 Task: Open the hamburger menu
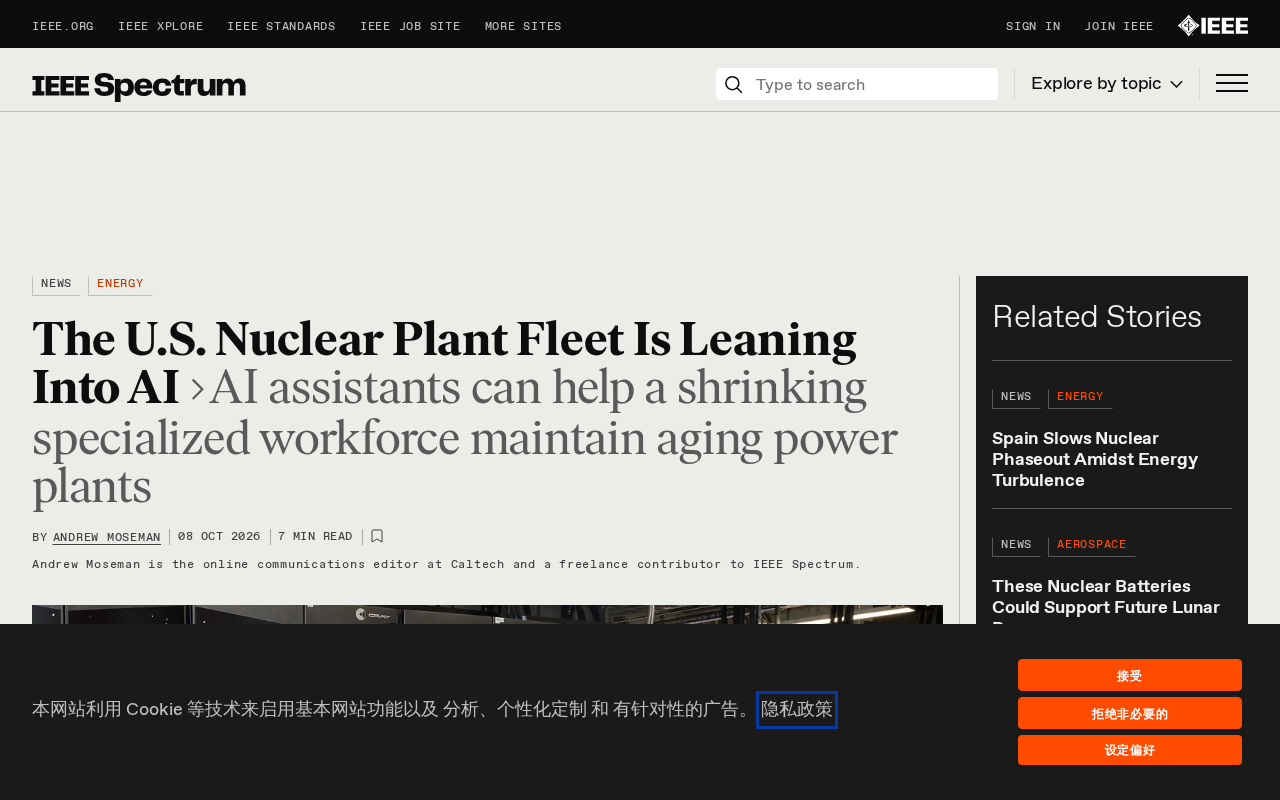pos(1232,84)
